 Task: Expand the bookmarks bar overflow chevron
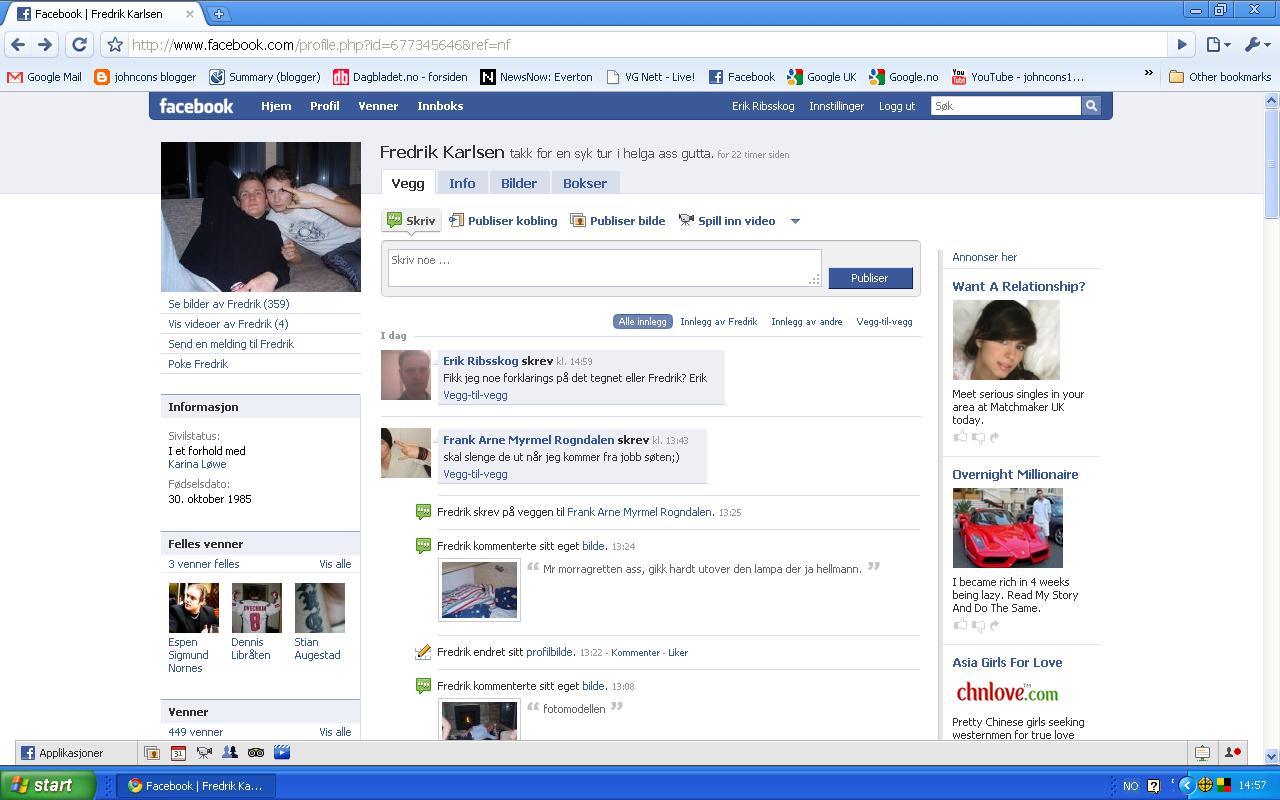tap(1148, 75)
